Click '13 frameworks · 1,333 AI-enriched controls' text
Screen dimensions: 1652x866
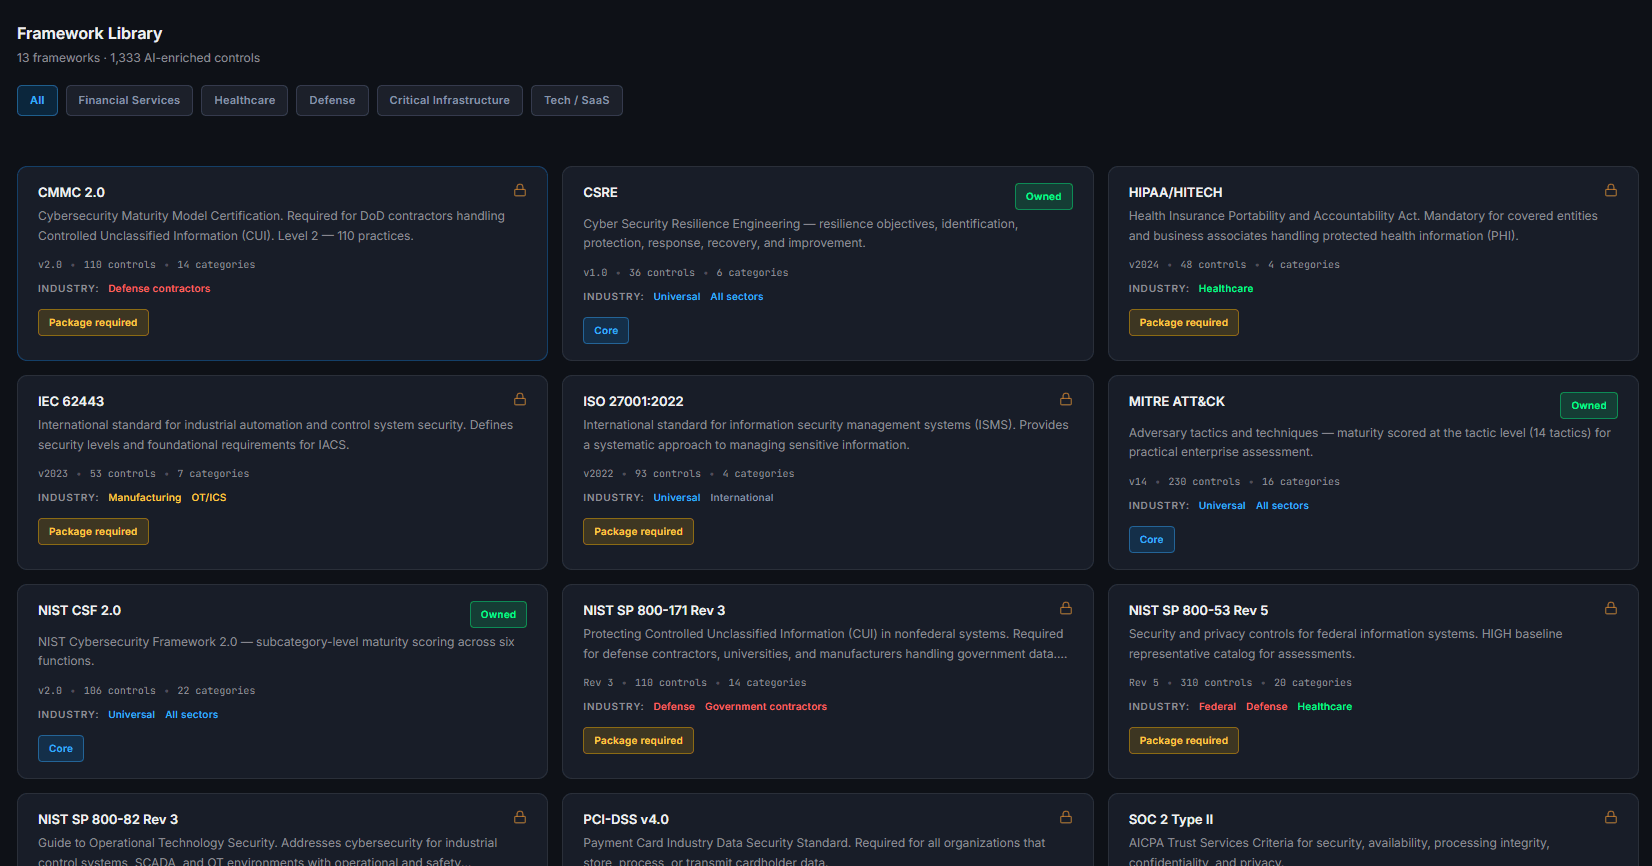point(138,58)
